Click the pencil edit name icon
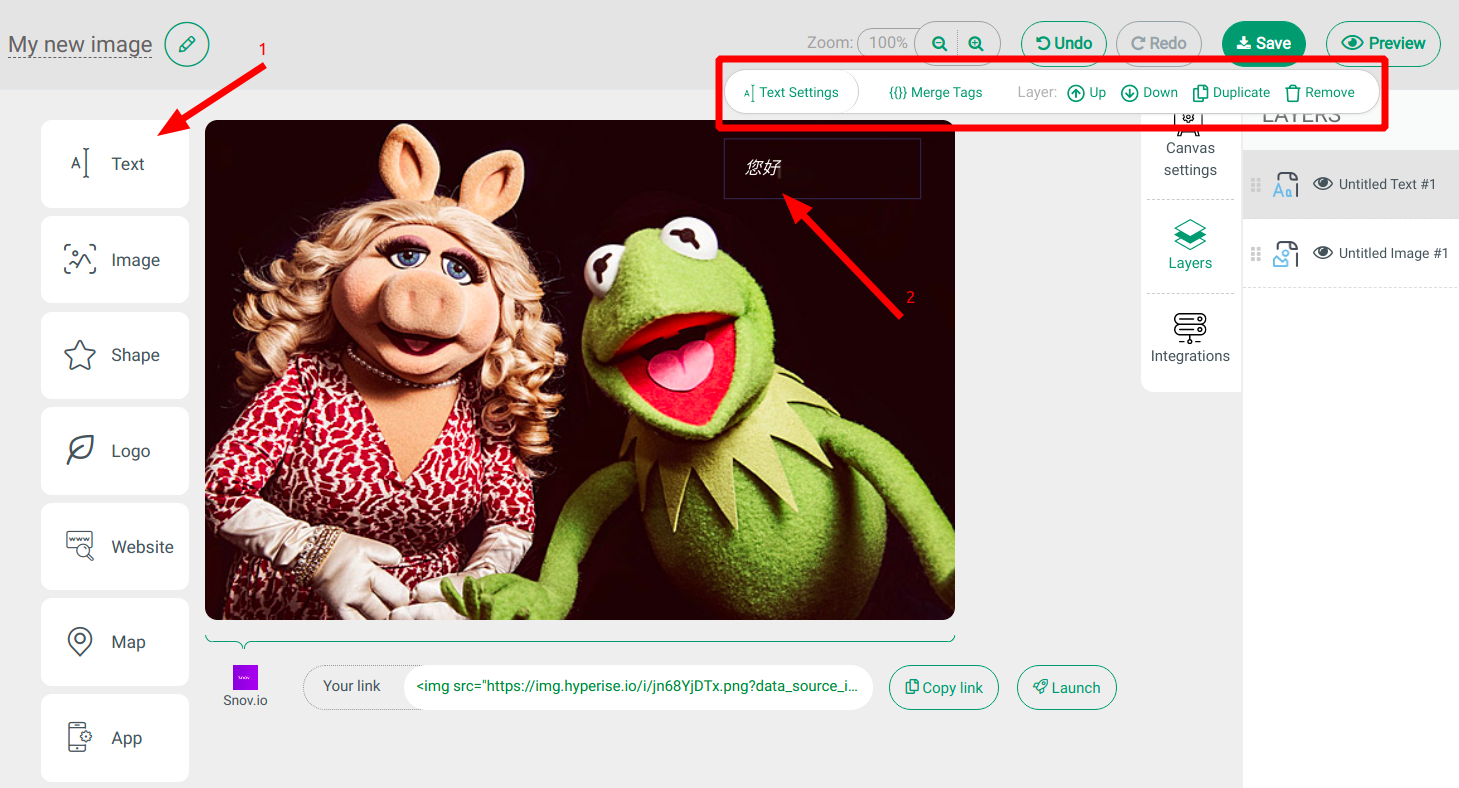Screen dimensions: 1459x788 click(187, 44)
